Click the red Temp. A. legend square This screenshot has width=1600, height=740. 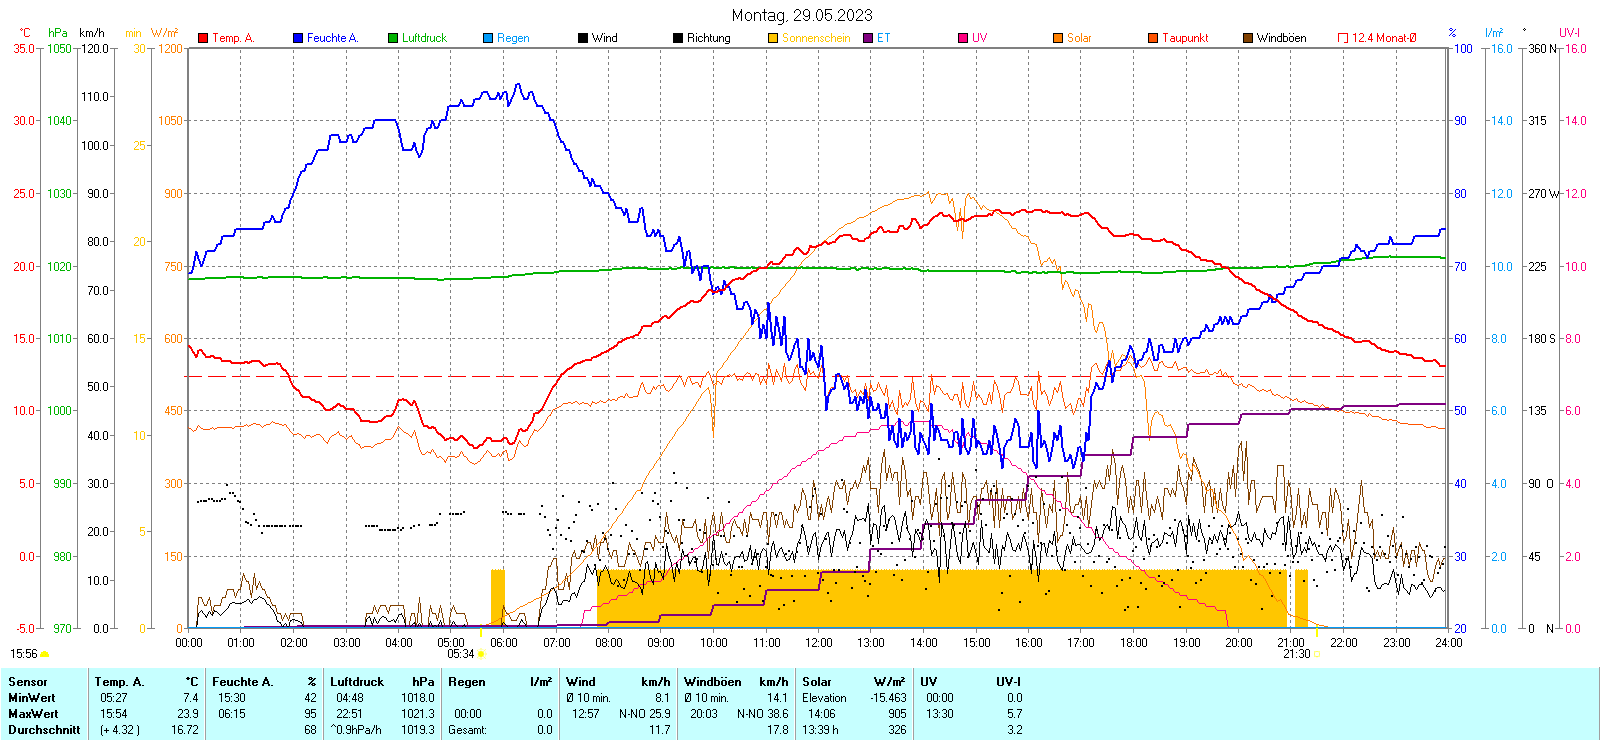203,38
